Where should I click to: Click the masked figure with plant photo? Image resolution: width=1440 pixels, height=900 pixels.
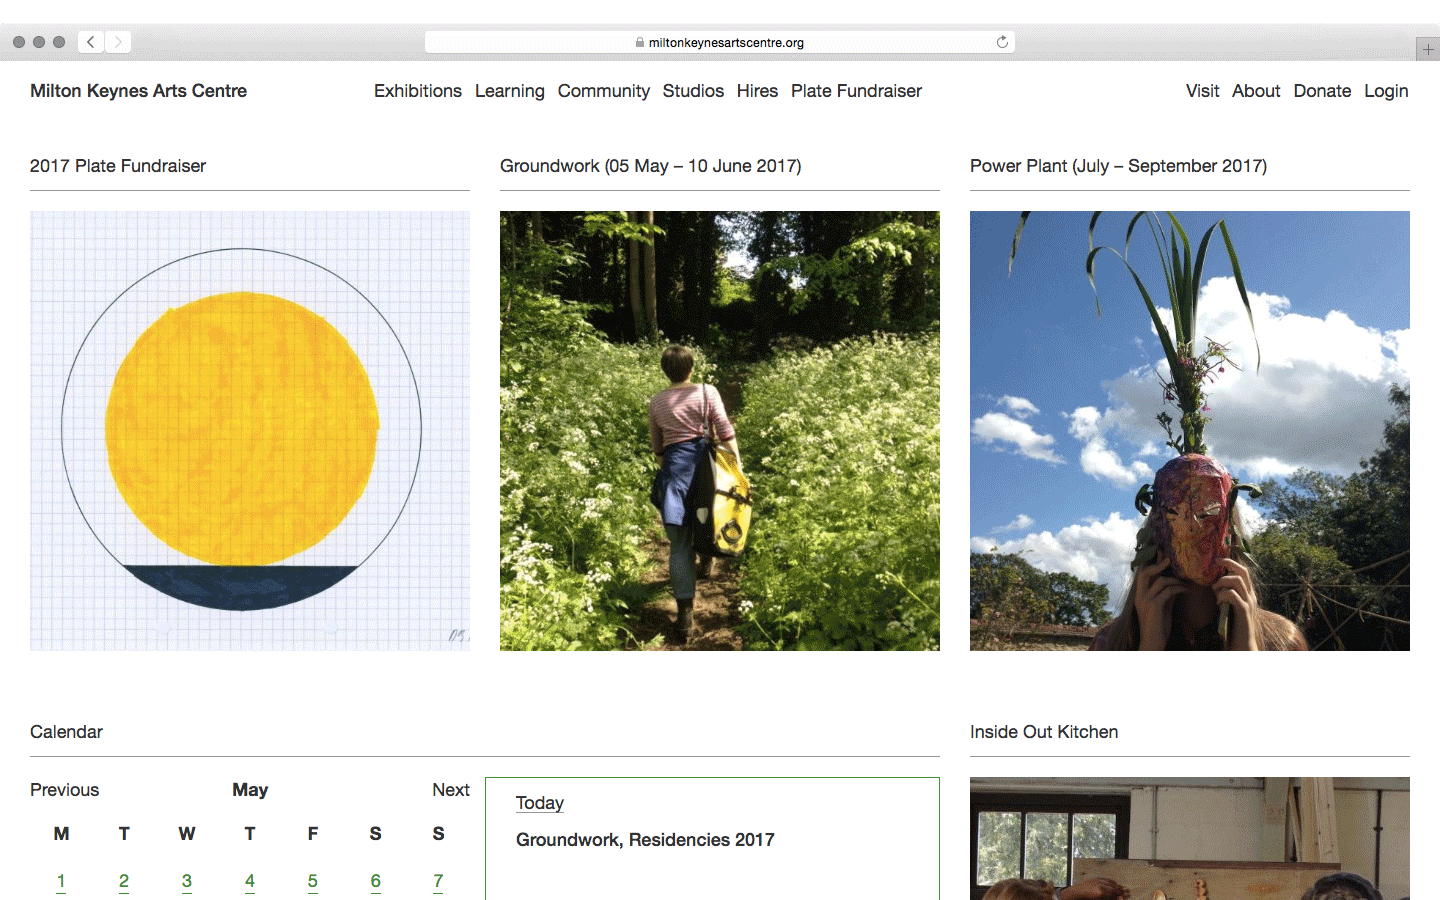pos(1190,431)
